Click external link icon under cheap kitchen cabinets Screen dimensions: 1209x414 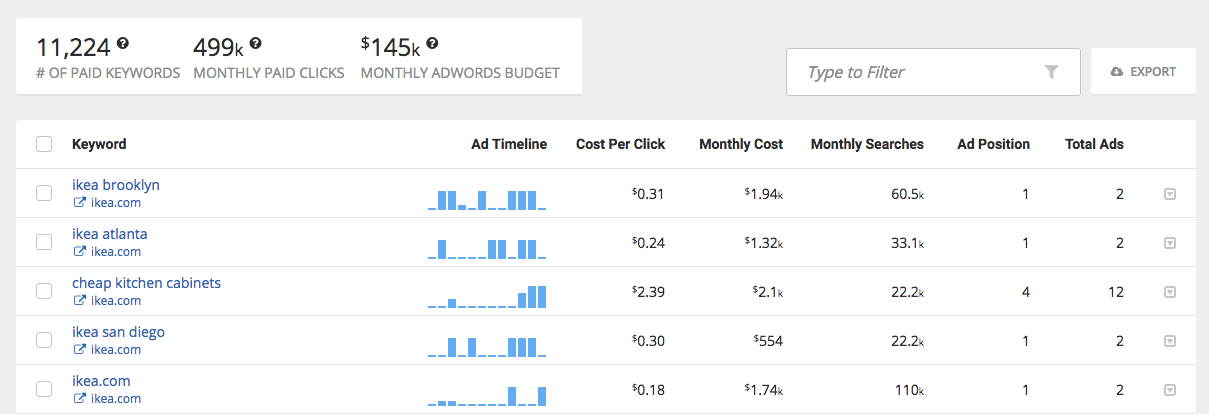click(x=79, y=301)
